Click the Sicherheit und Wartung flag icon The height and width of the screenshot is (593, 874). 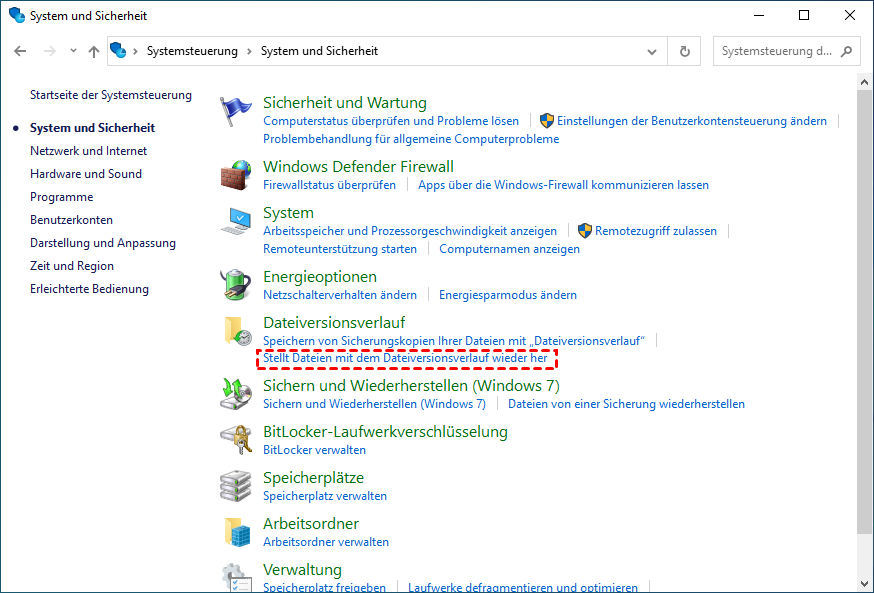coord(235,111)
